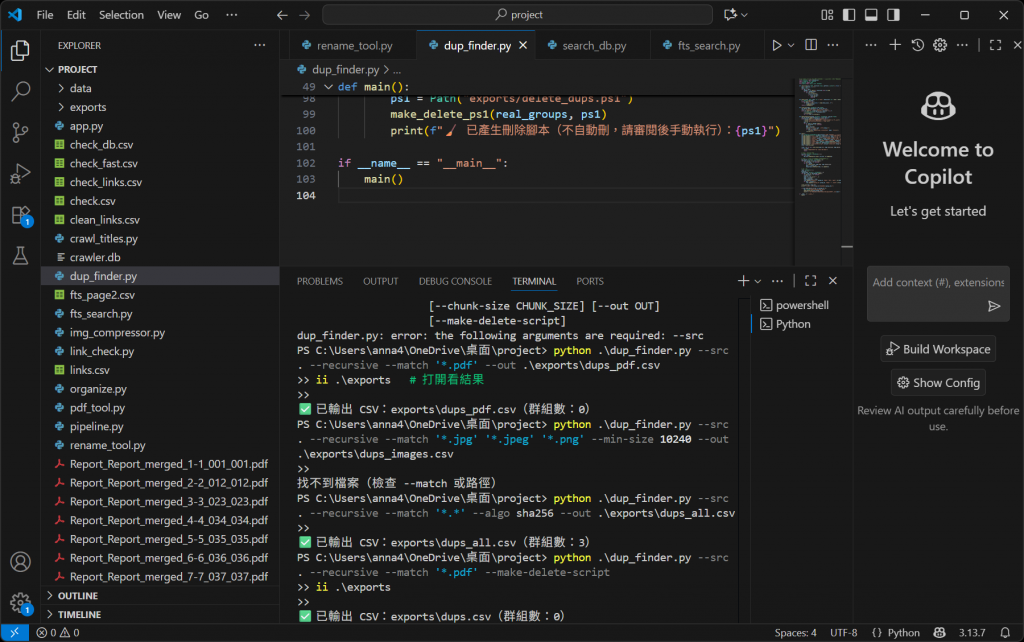This screenshot has height=642, width=1024.
Task: Toggle the bottom panel layout button
Action: coord(870,15)
